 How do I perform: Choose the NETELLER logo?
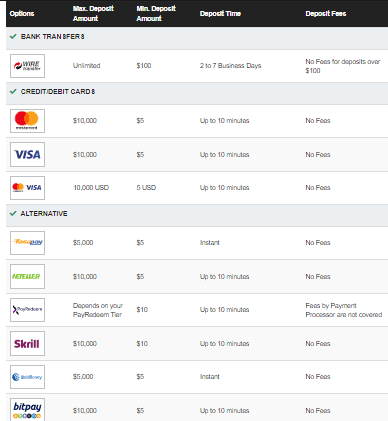pyautogui.click(x=27, y=276)
